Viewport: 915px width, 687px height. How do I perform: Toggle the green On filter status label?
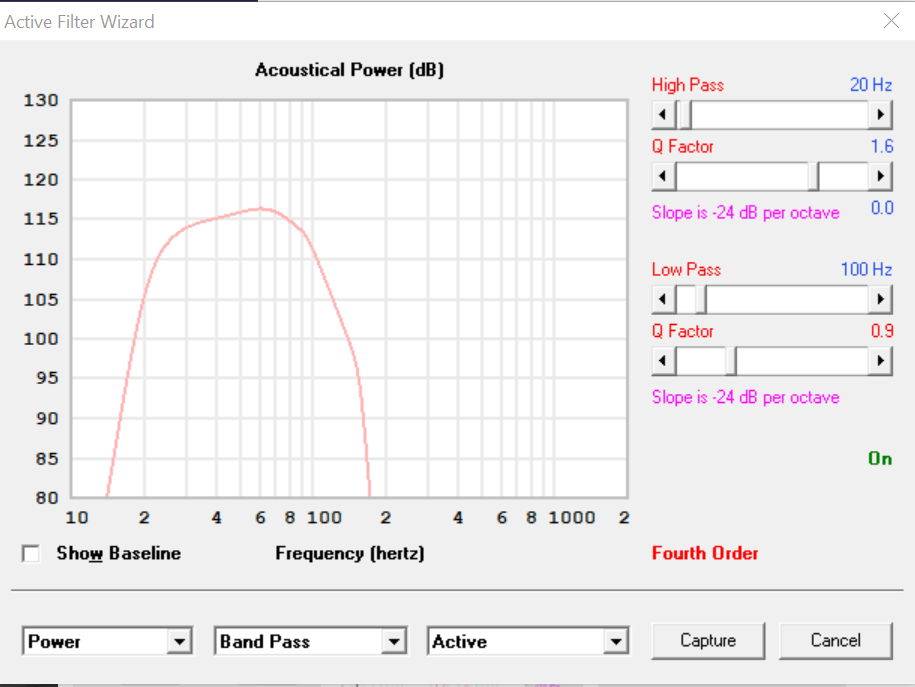click(880, 459)
